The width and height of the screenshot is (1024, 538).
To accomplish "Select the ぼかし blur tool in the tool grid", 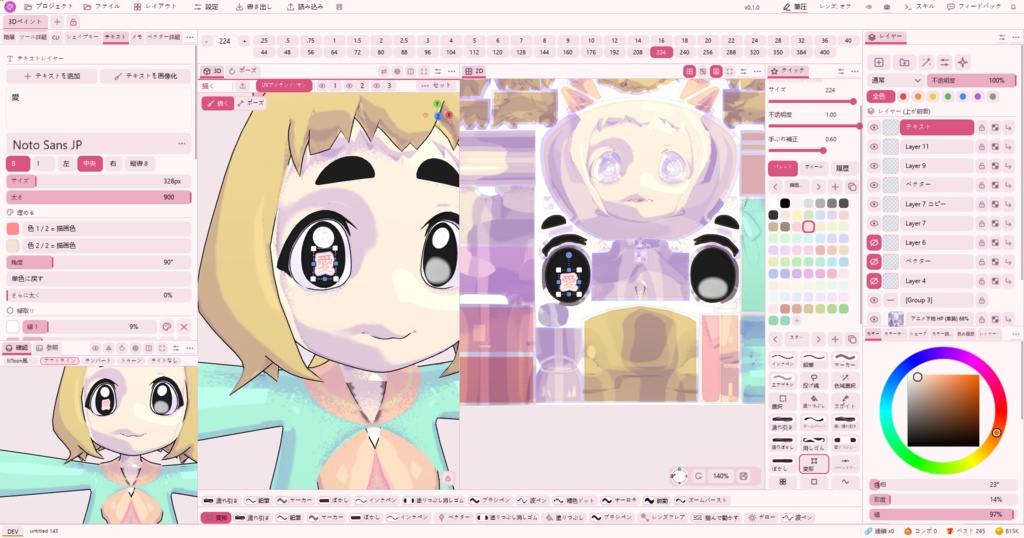I will click(782, 464).
